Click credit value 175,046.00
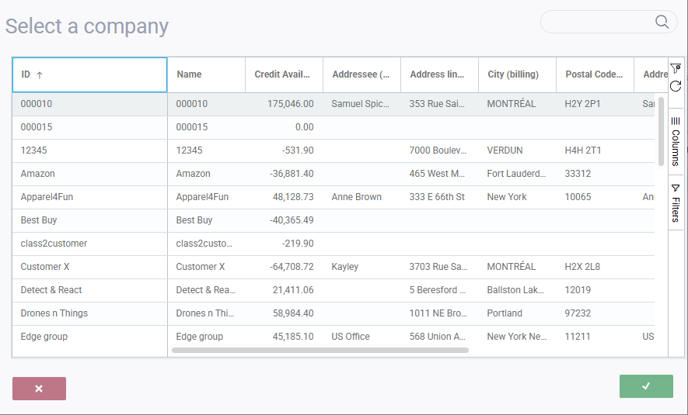This screenshot has height=415, width=688. (290, 104)
